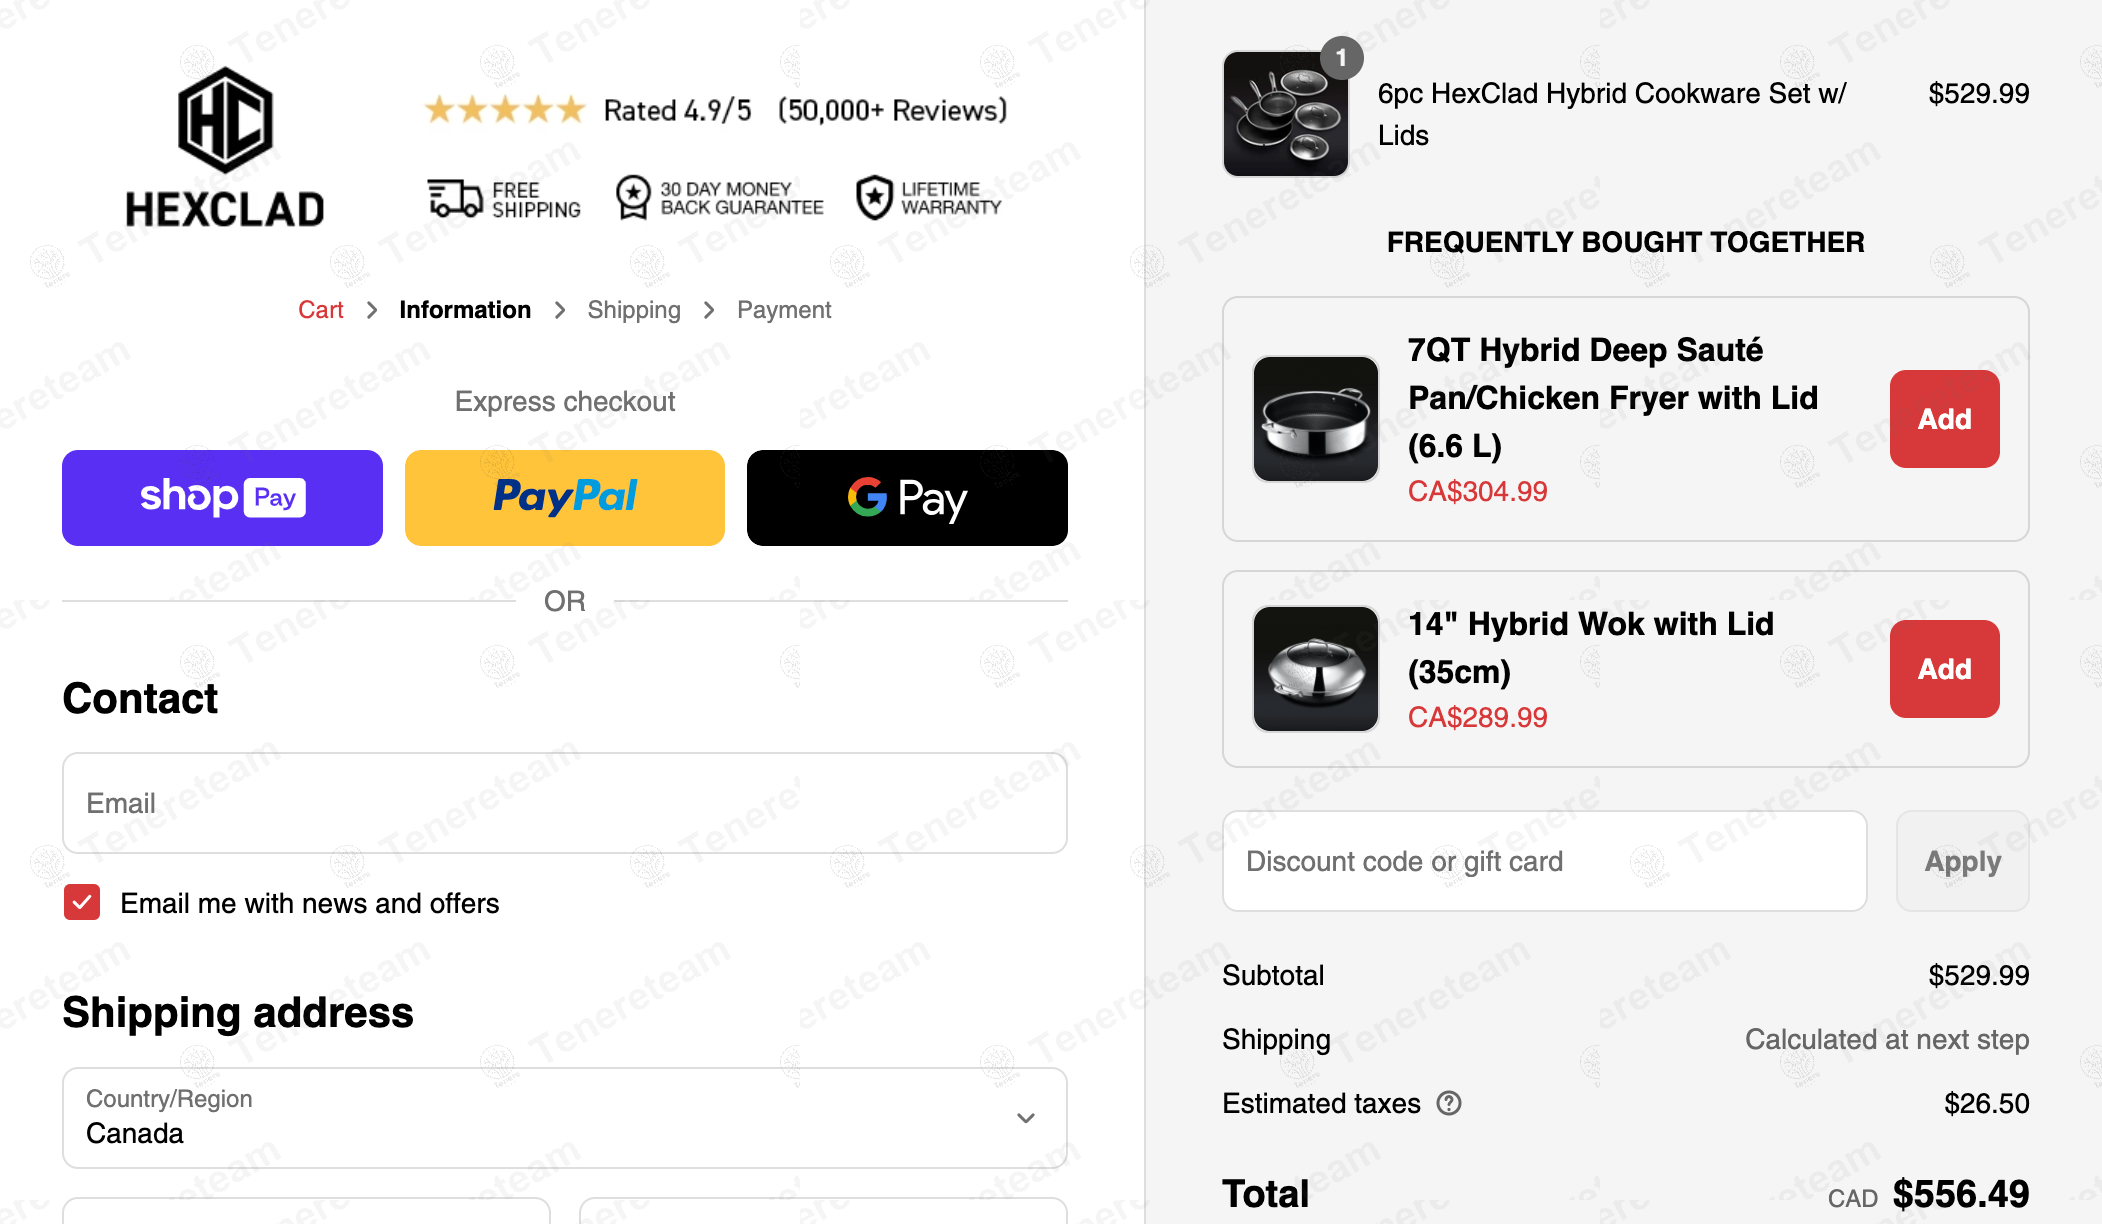Add the 14" Hybrid Wok with Lid

click(1944, 669)
